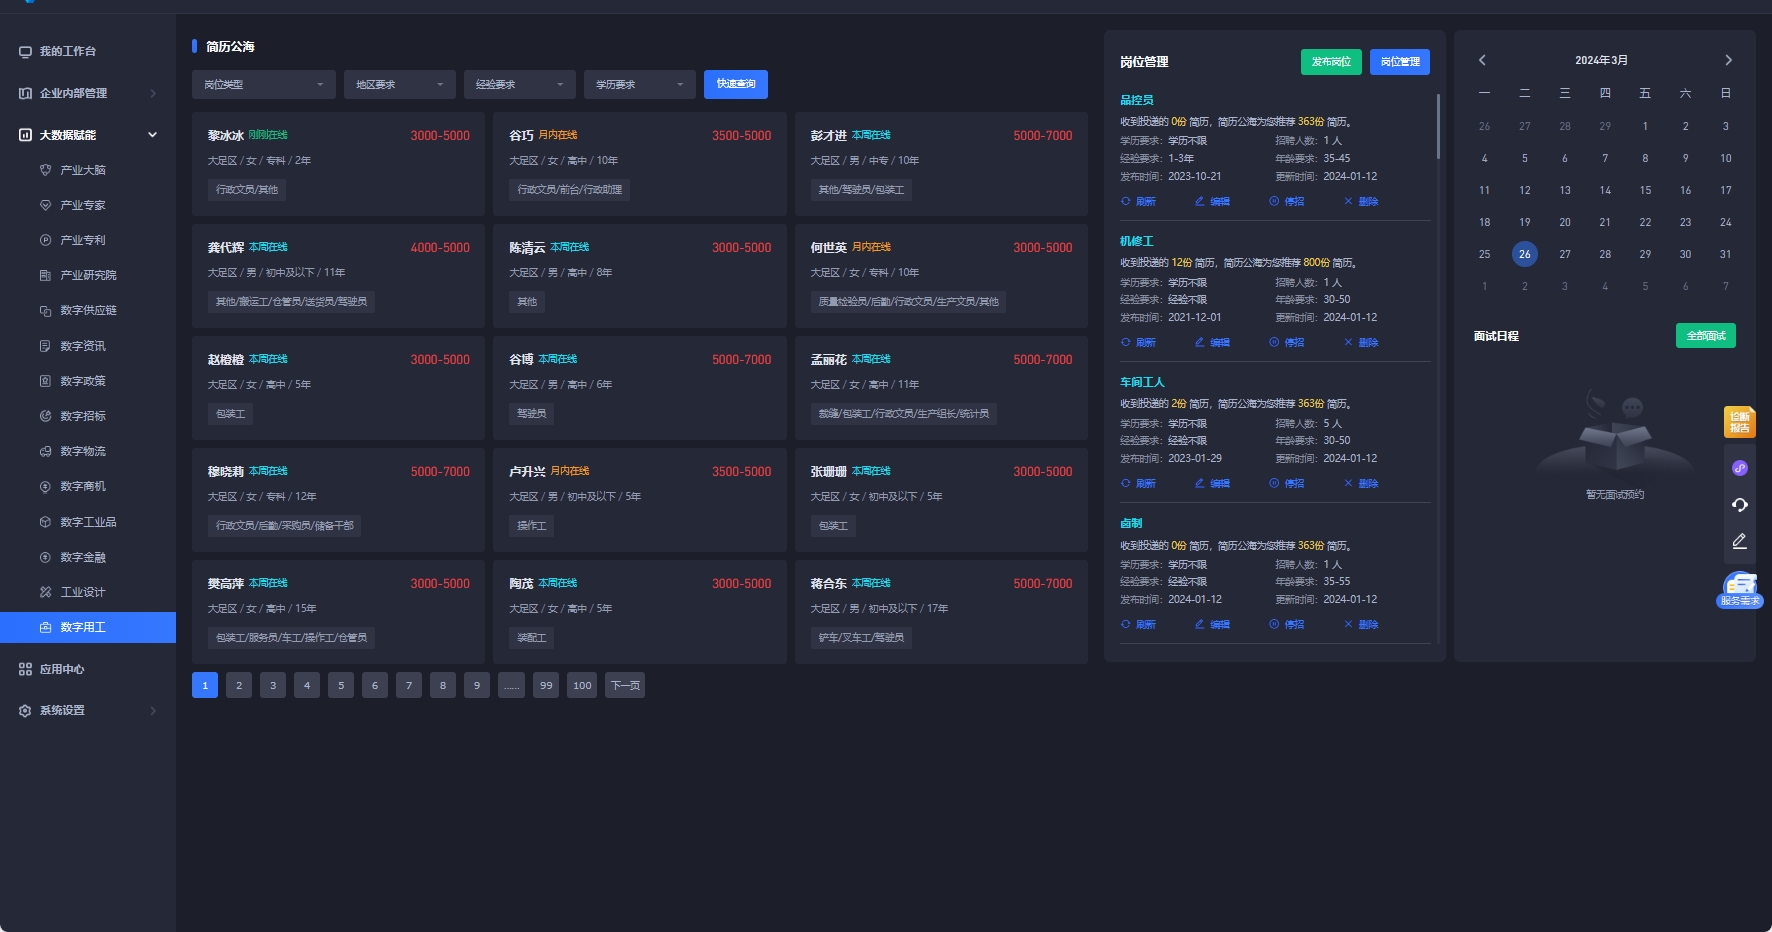1772x932 pixels.
Task: Go to page 9 of resumes
Action: [x=477, y=685]
